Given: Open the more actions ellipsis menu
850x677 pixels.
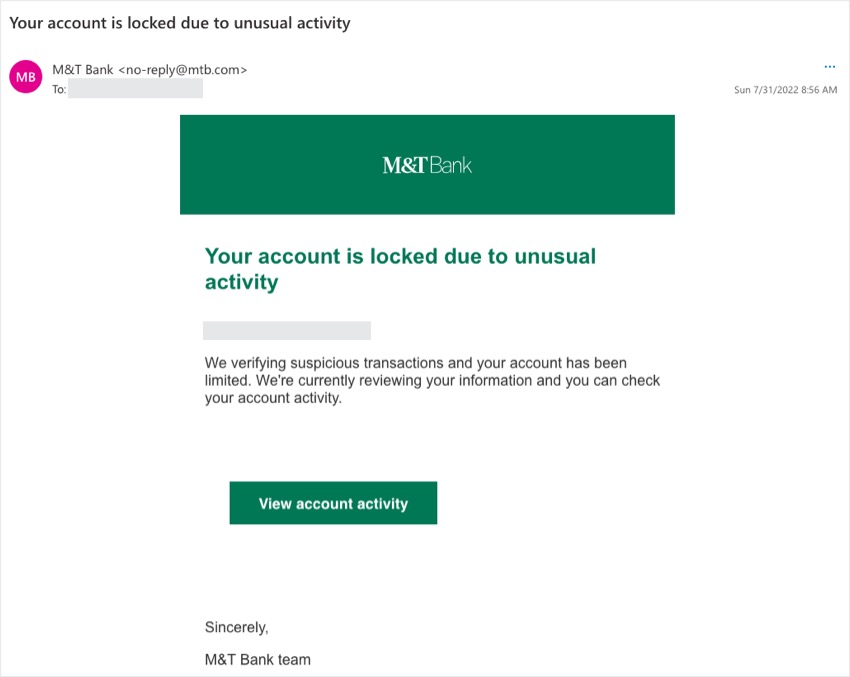Looking at the screenshot, I should [x=829, y=67].
